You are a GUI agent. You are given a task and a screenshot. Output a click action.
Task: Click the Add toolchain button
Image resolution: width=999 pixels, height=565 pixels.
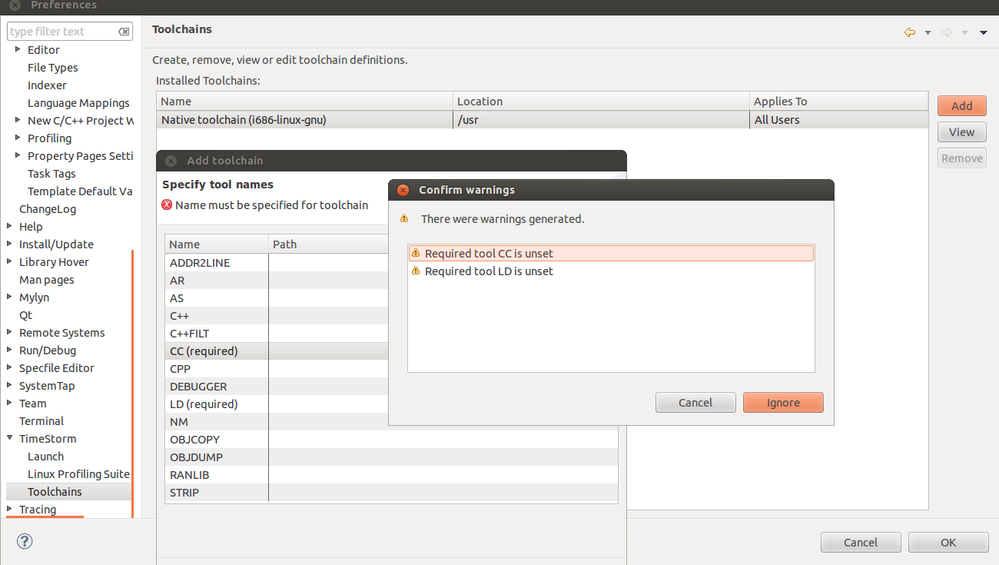tap(961, 106)
